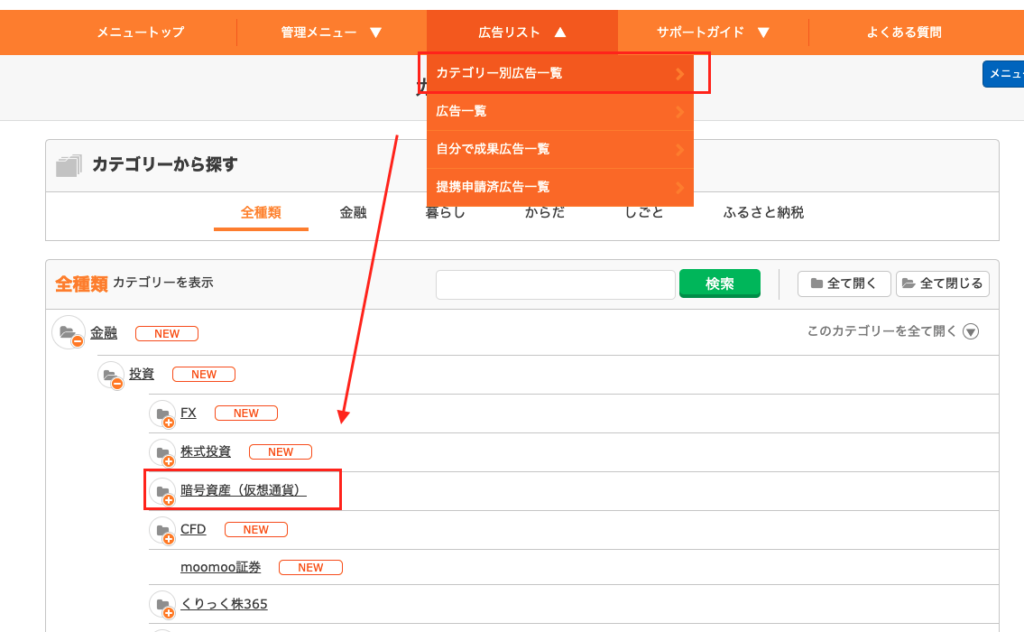
Task: Click the このカテゴリーを全て開く arrow
Action: click(970, 332)
